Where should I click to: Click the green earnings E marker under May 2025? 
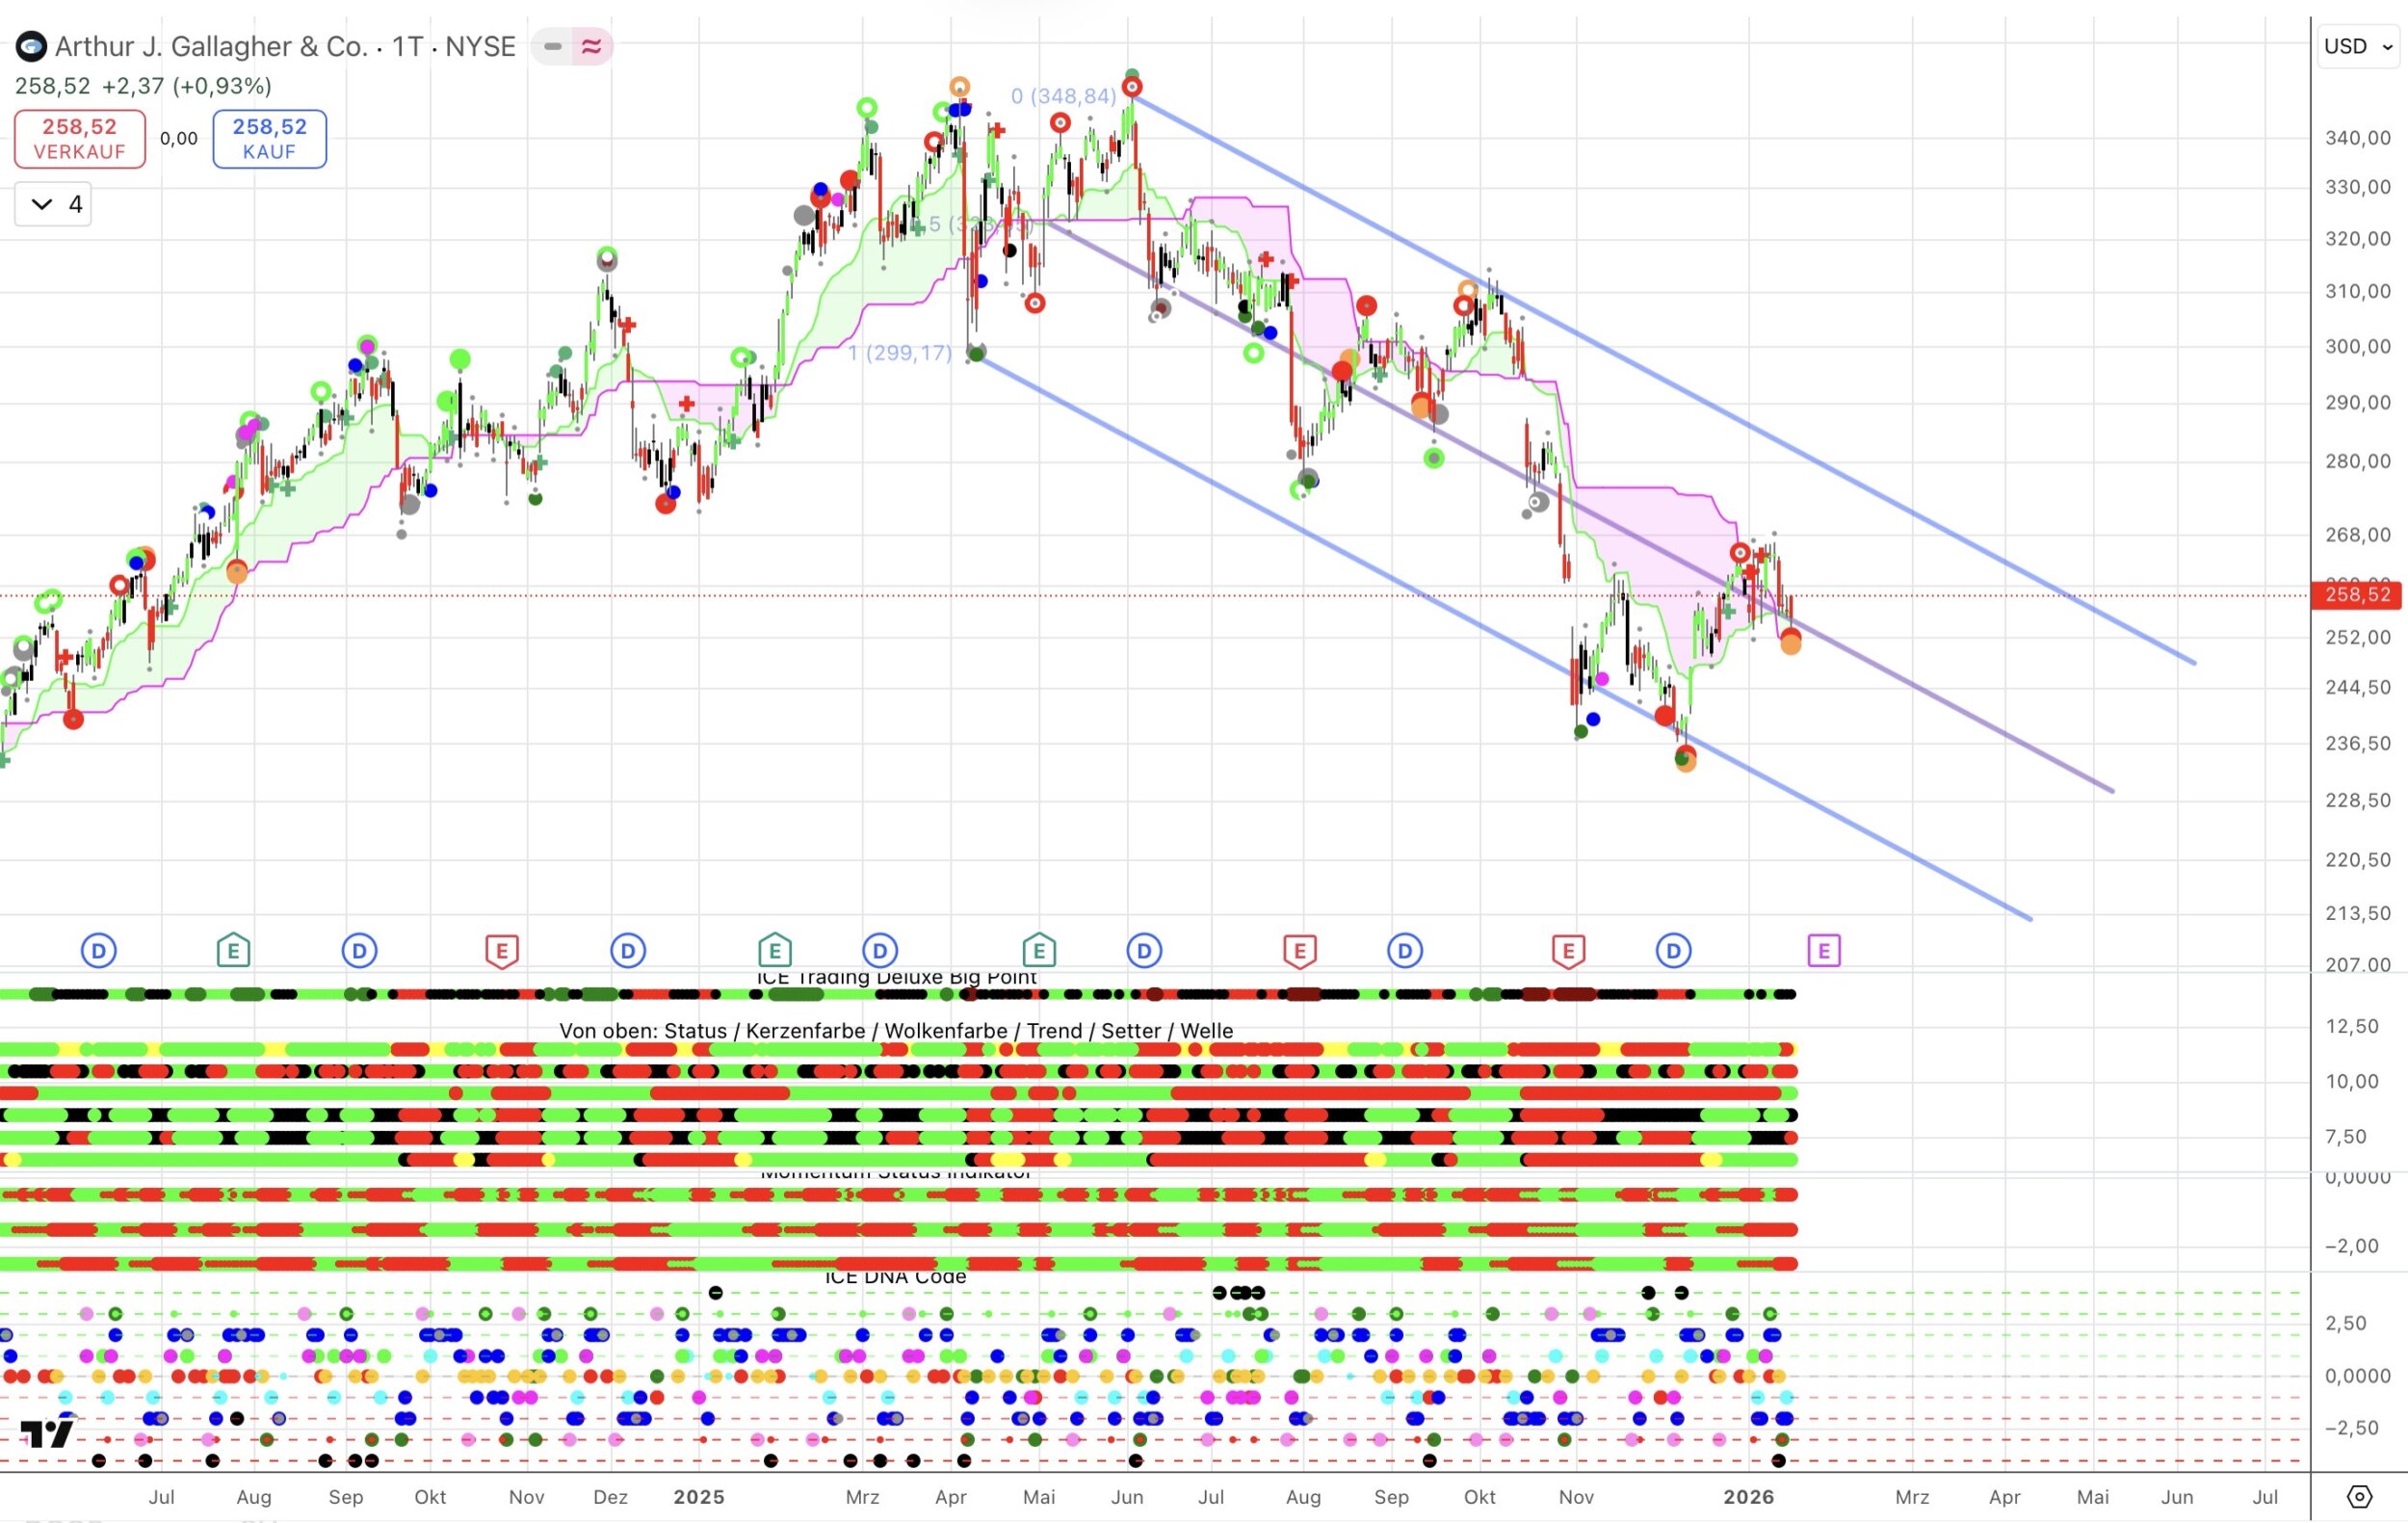(1039, 950)
